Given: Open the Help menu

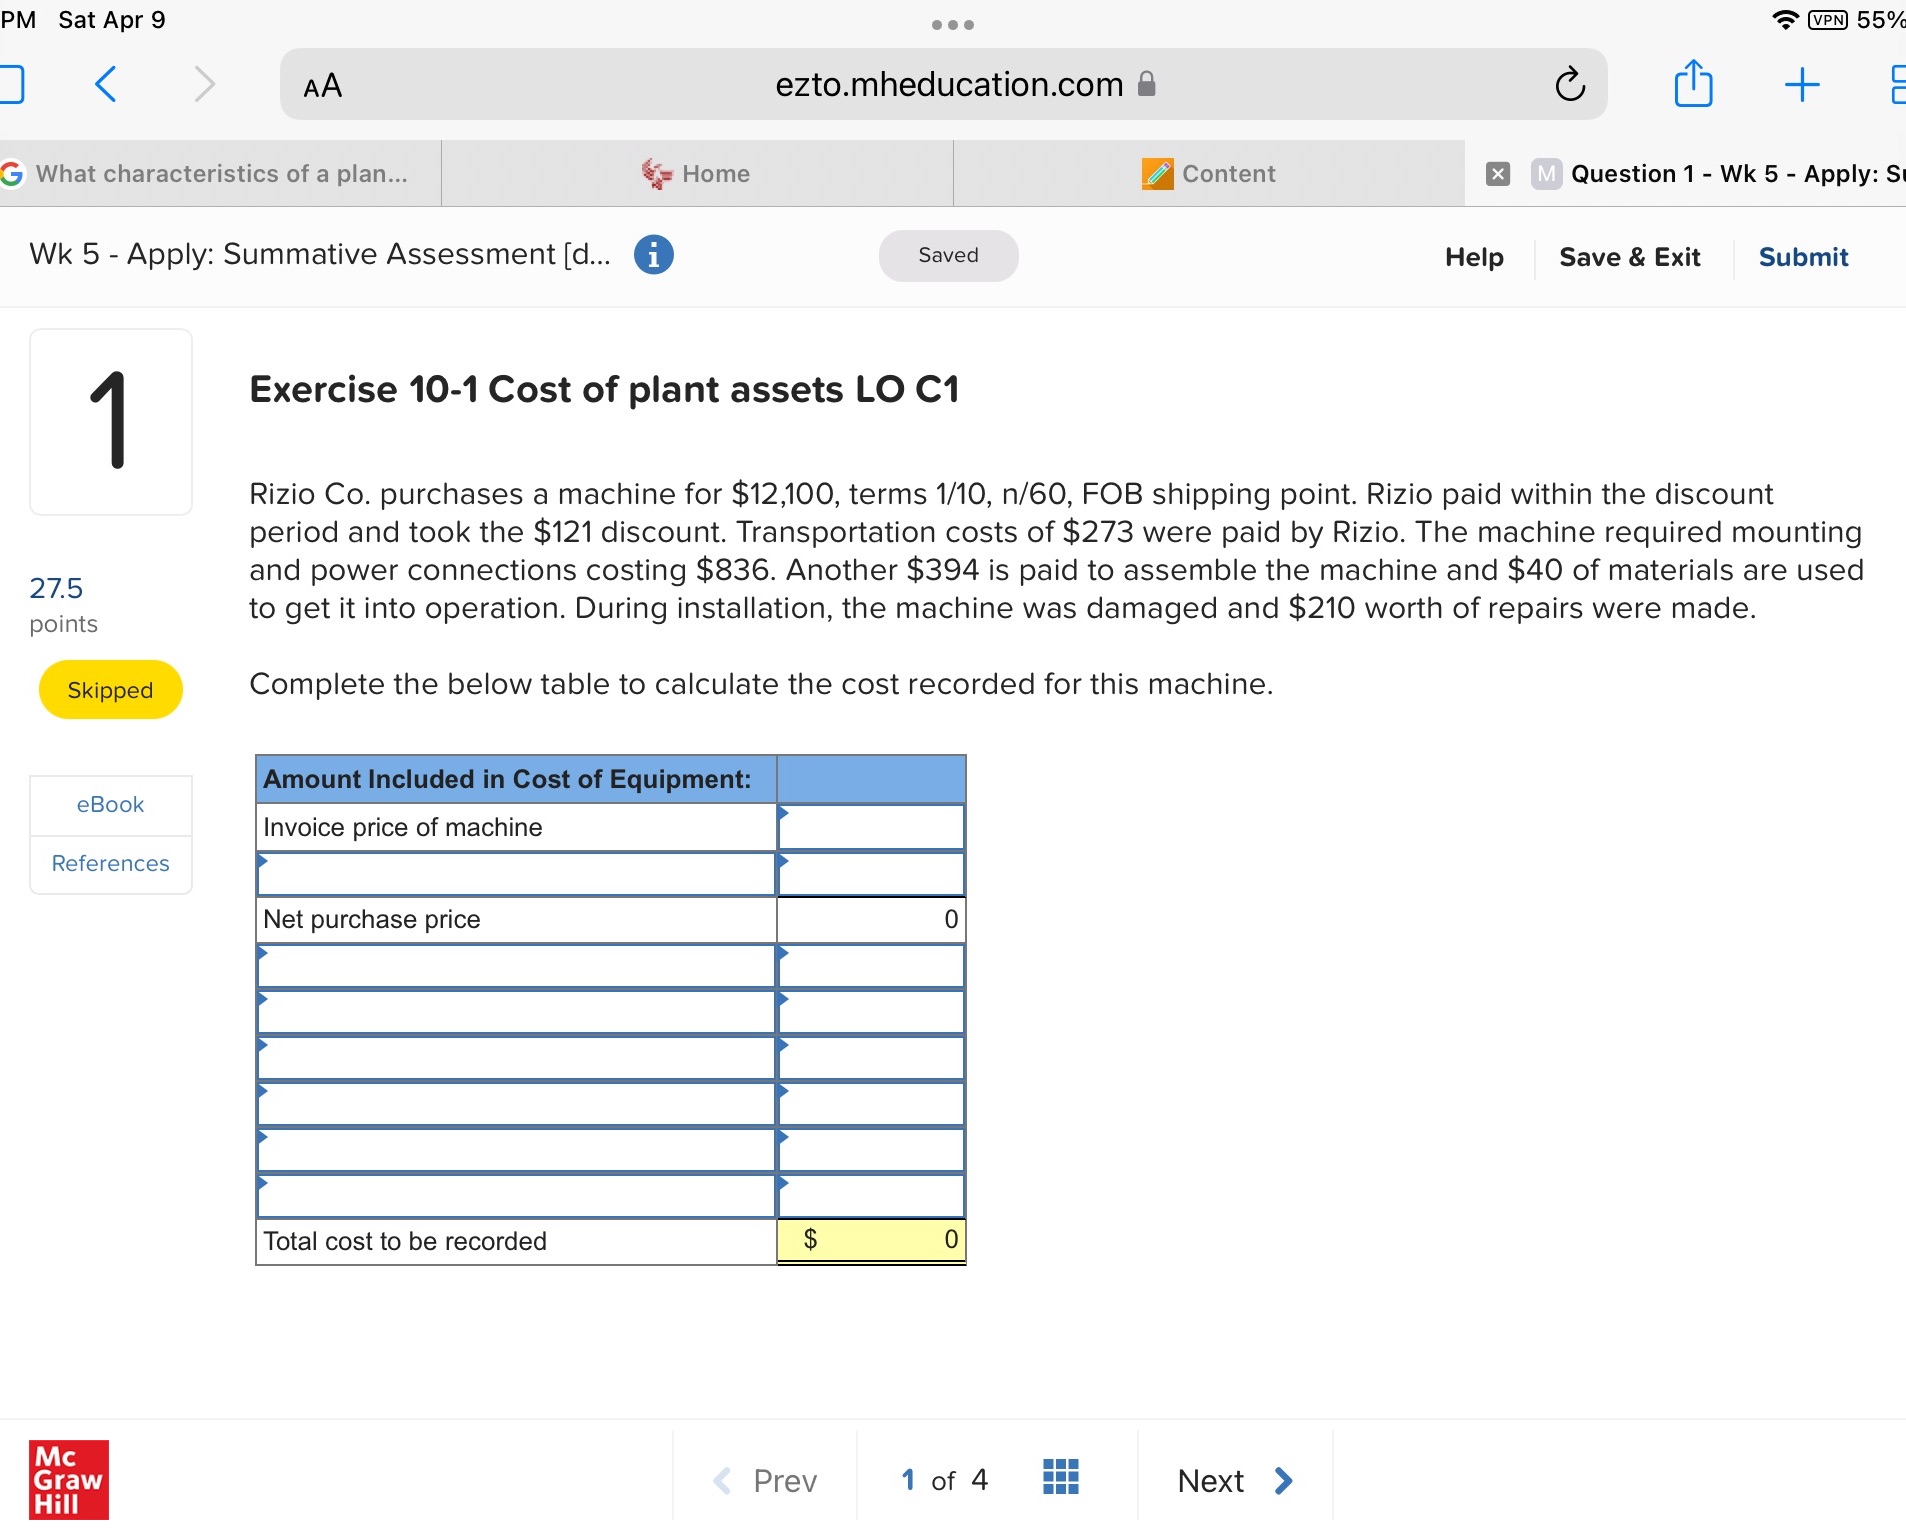Looking at the screenshot, I should tap(1474, 257).
